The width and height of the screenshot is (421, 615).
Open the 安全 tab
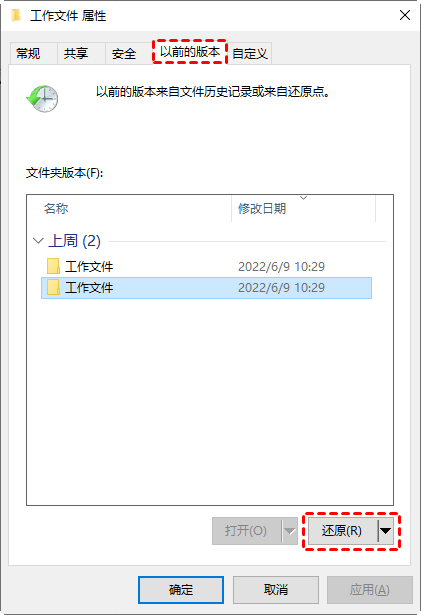(x=124, y=53)
